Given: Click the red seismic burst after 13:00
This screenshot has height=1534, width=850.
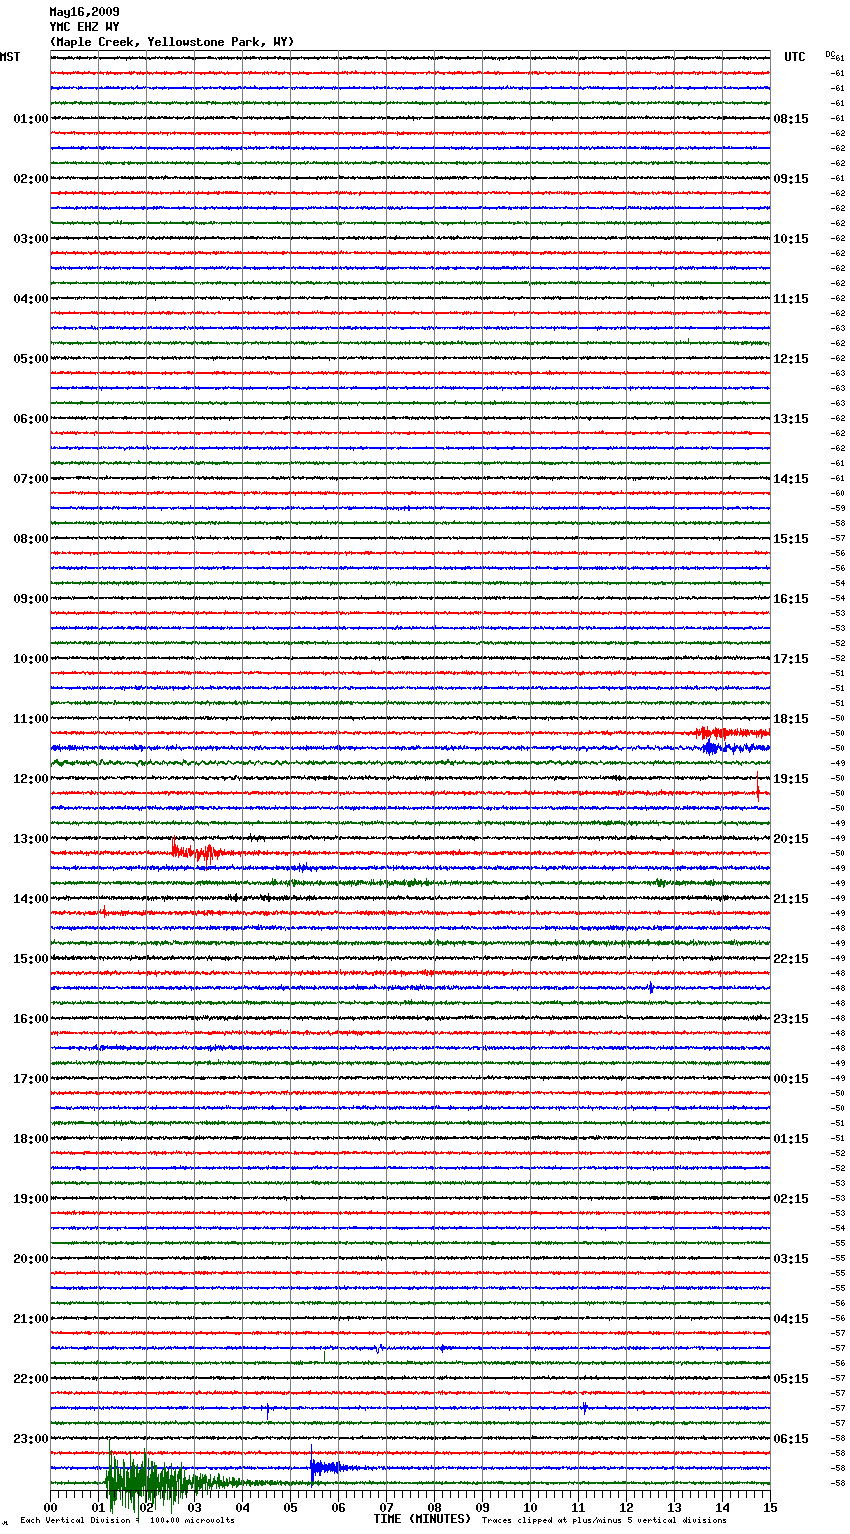Looking at the screenshot, I should (203, 852).
